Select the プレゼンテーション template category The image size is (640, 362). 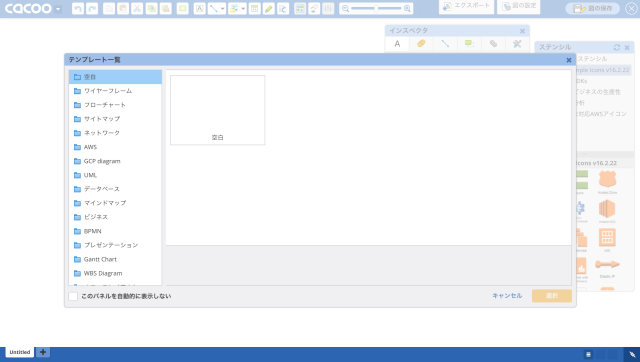pyautogui.click(x=116, y=245)
